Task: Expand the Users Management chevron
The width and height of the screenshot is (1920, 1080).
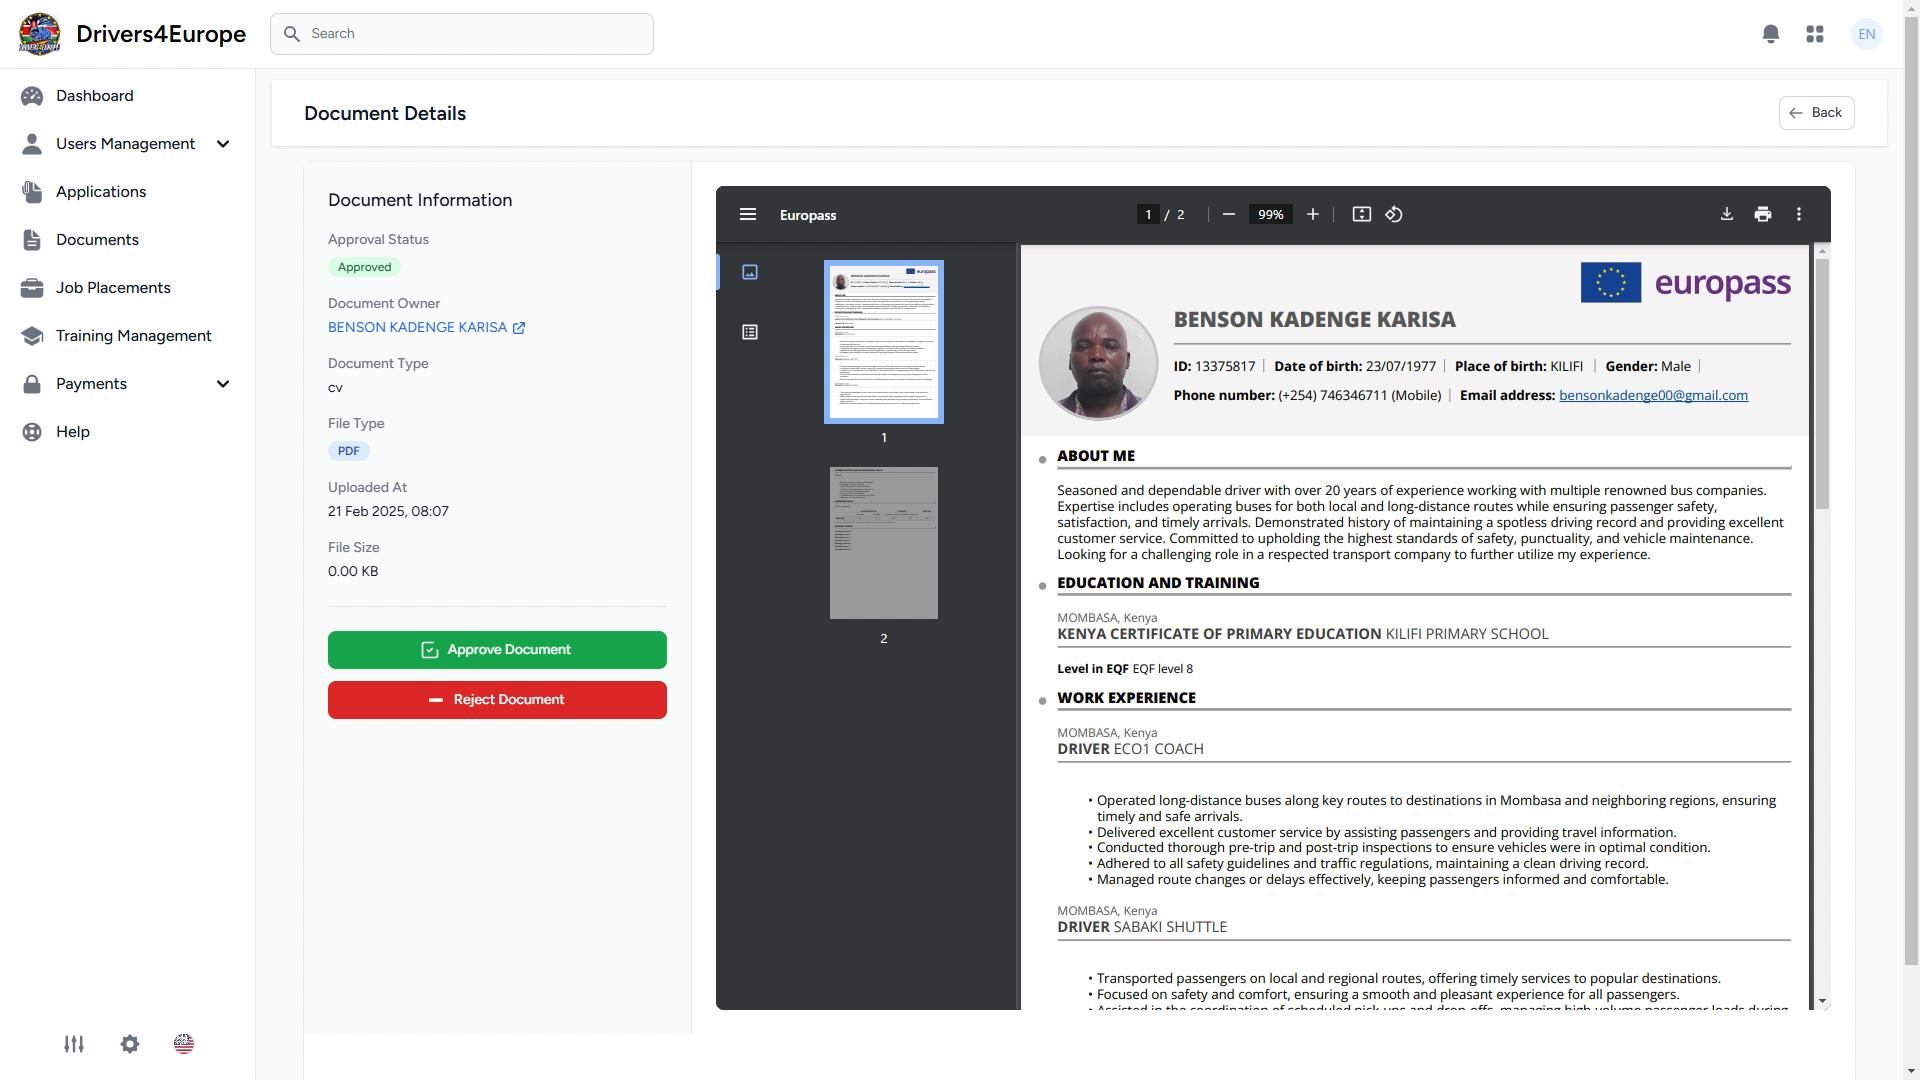Action: pyautogui.click(x=223, y=144)
